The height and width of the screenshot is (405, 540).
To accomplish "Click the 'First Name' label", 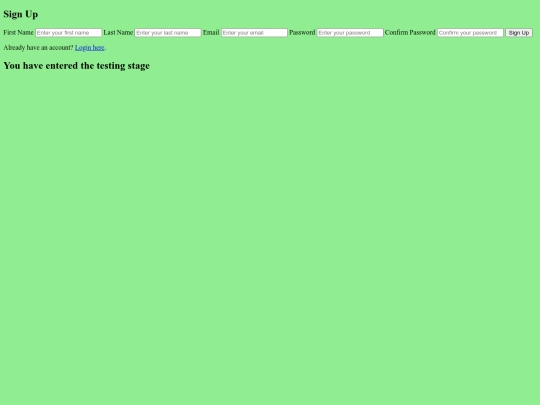I will point(18,32).
